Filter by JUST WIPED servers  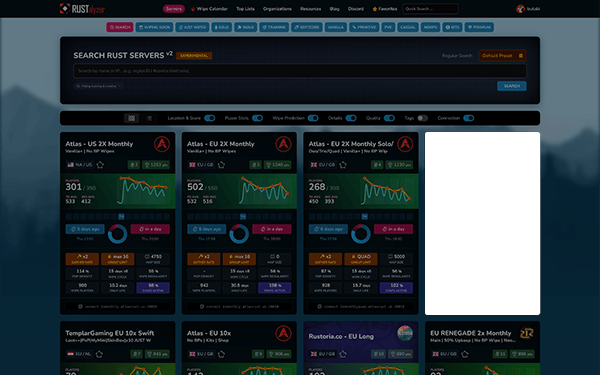[x=192, y=27]
